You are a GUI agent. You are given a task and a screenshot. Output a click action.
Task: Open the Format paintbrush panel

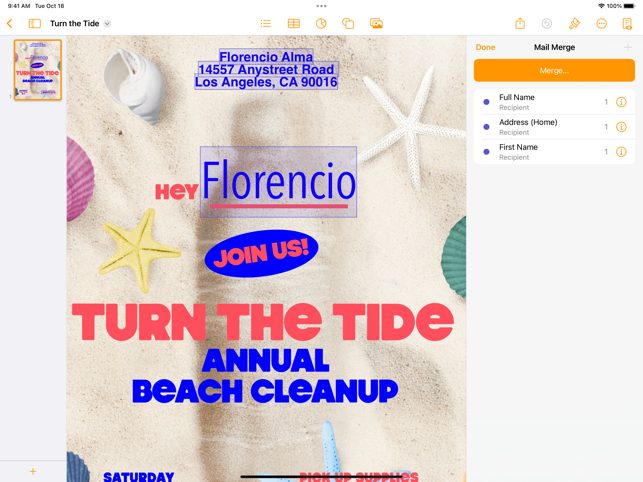pyautogui.click(x=574, y=23)
